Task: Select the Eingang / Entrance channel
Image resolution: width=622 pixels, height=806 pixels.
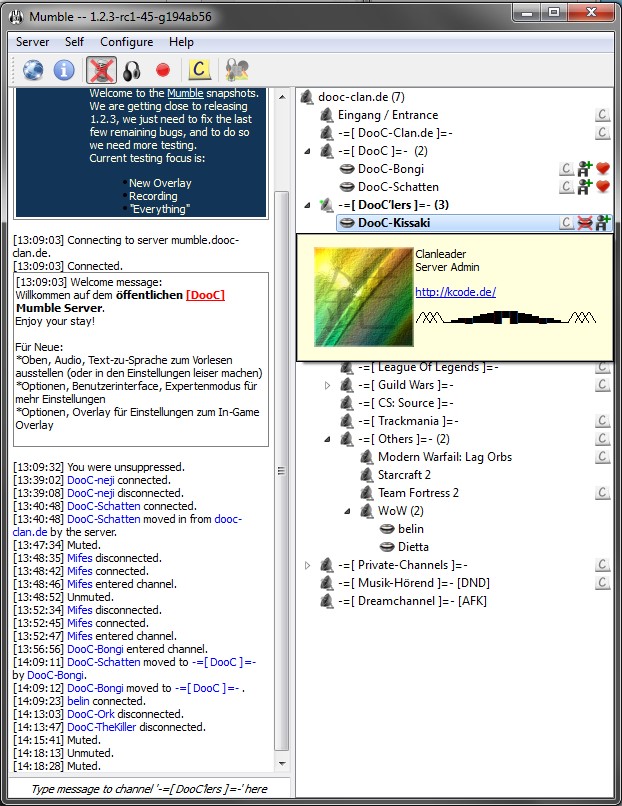Action: pyautogui.click(x=388, y=115)
